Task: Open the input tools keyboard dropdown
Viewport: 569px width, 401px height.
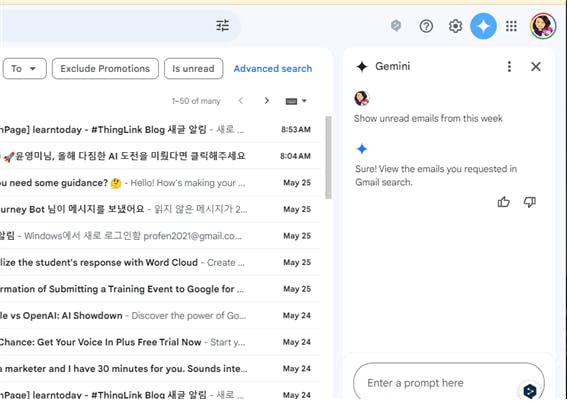Action: [296, 101]
